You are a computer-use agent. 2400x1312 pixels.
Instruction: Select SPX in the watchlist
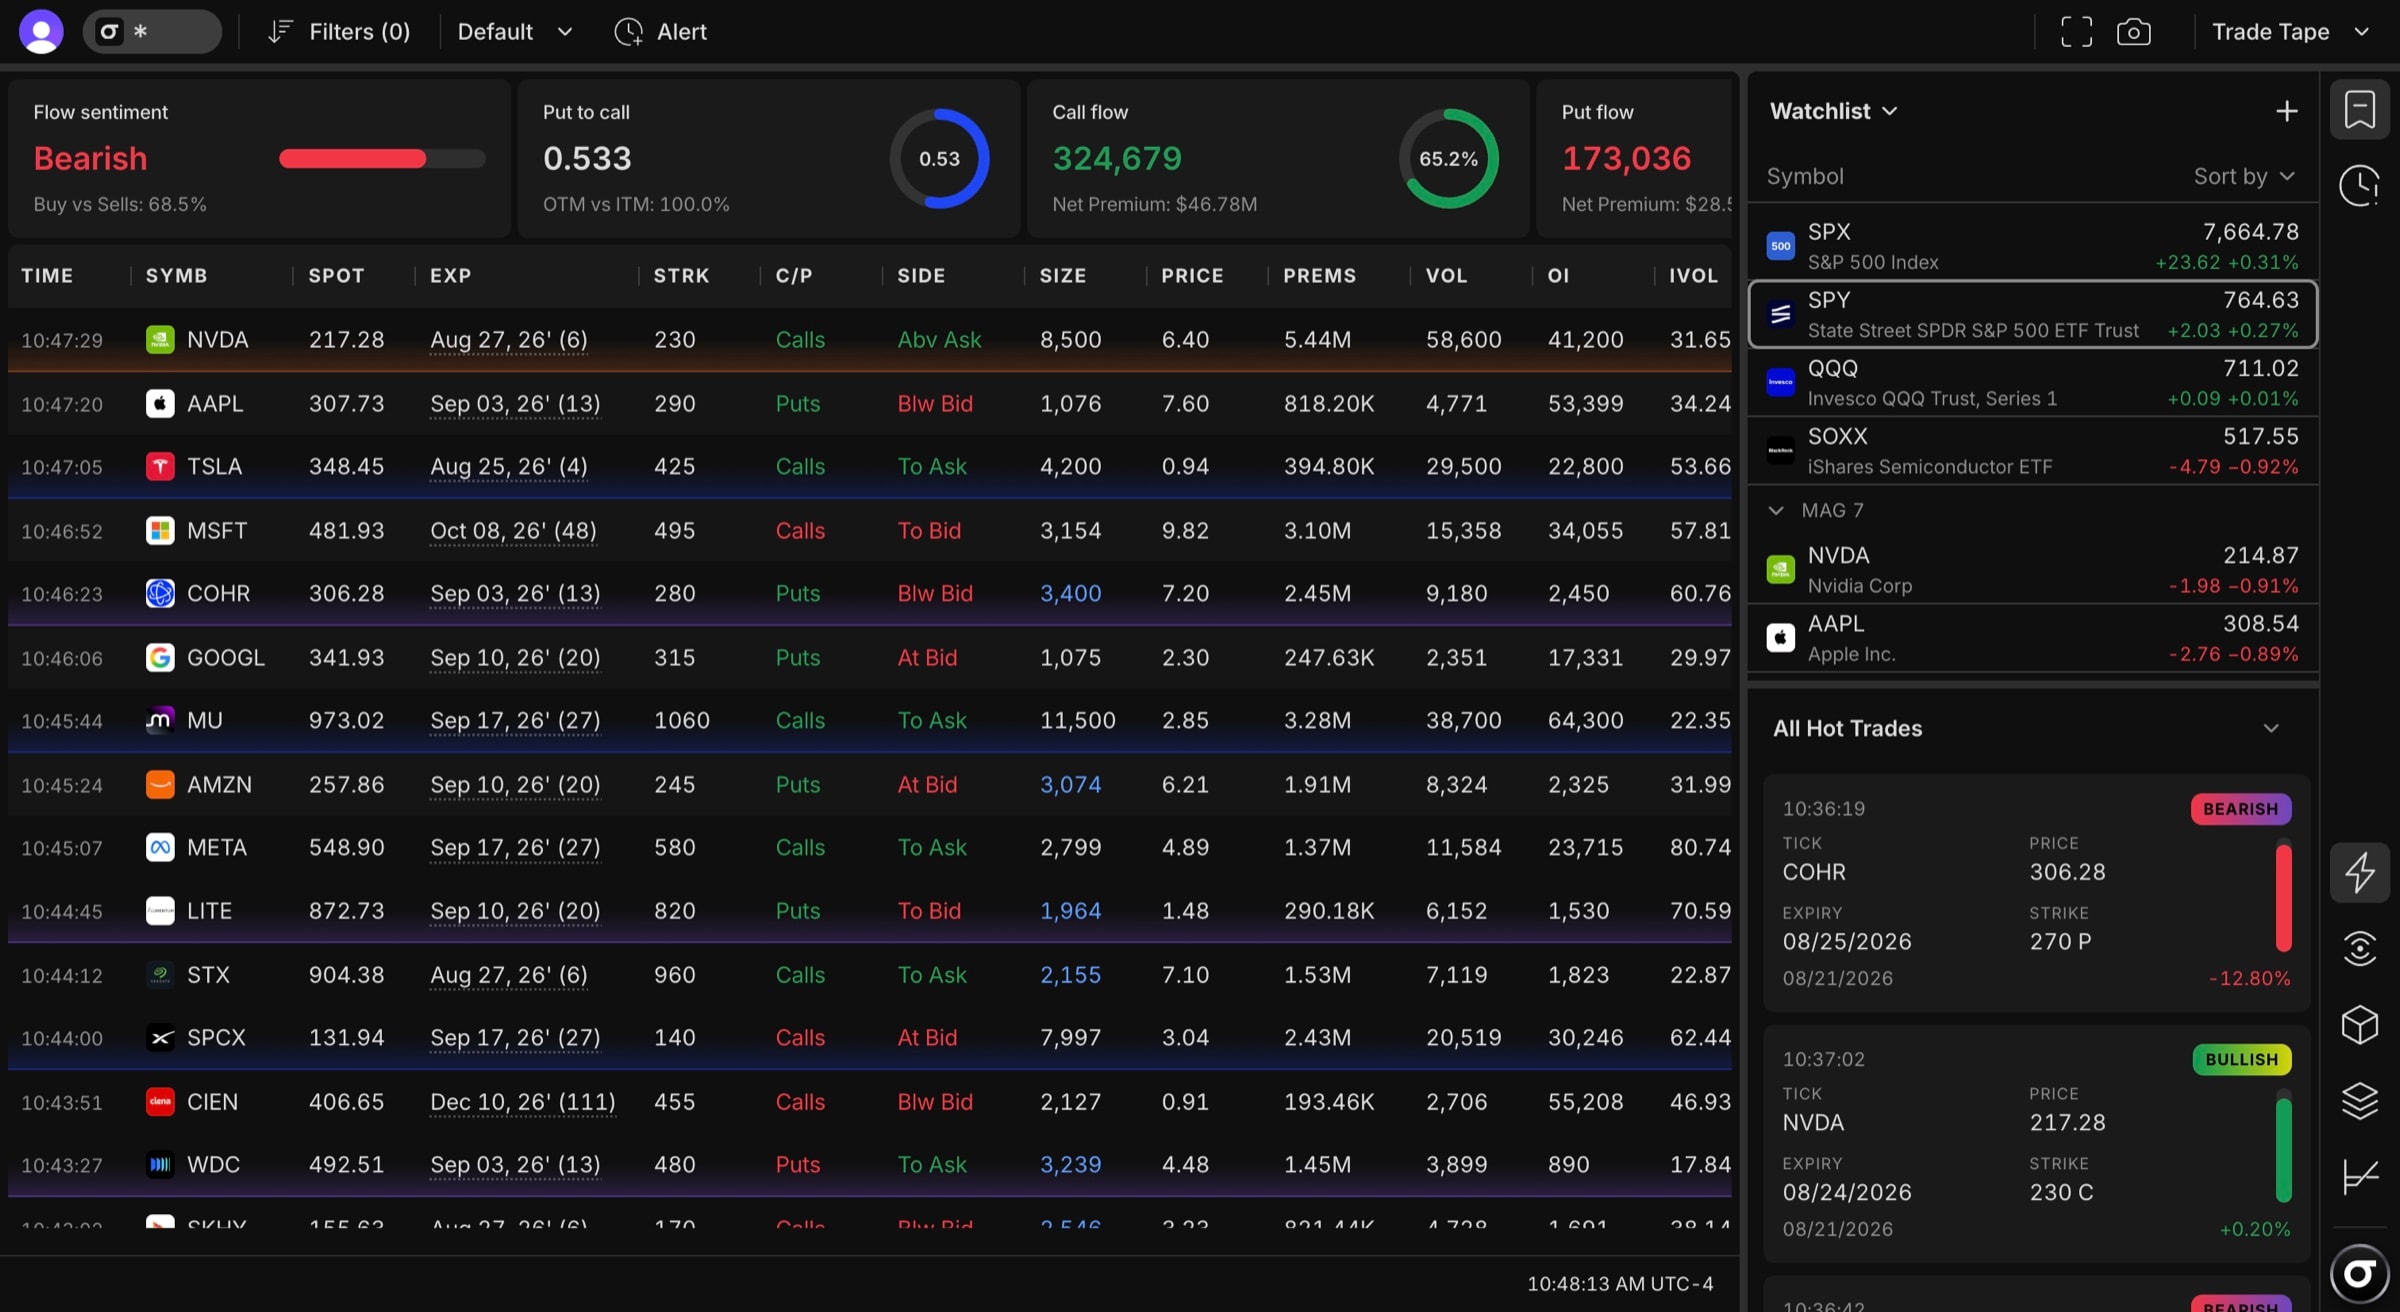click(2032, 246)
